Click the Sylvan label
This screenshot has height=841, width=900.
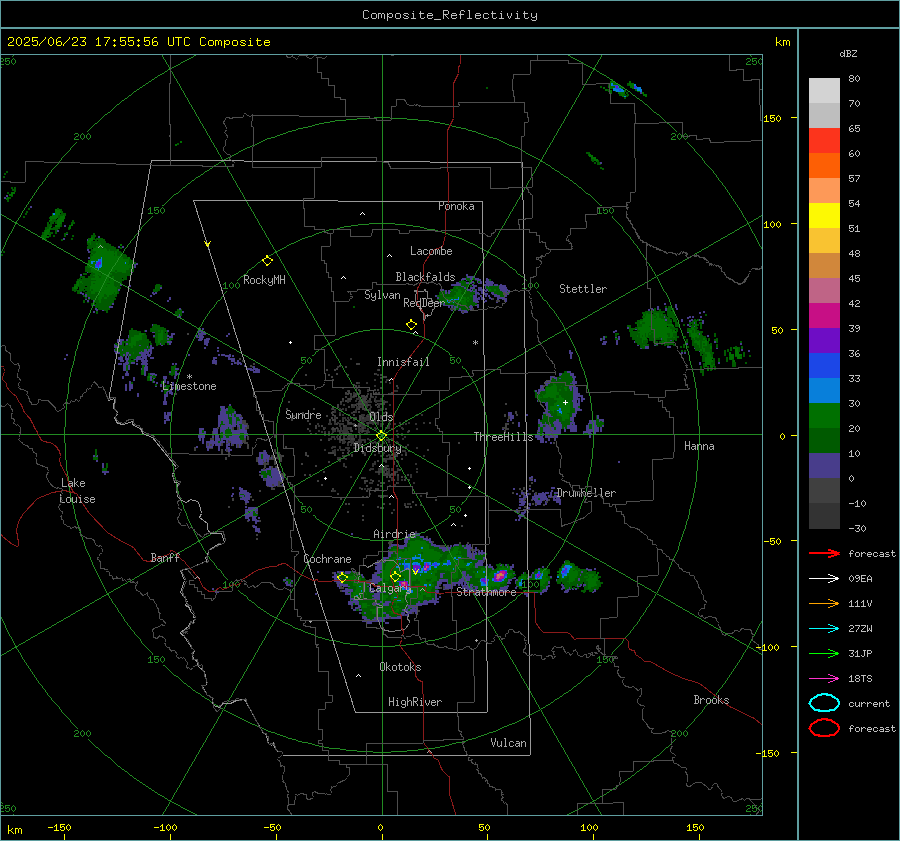(x=382, y=295)
